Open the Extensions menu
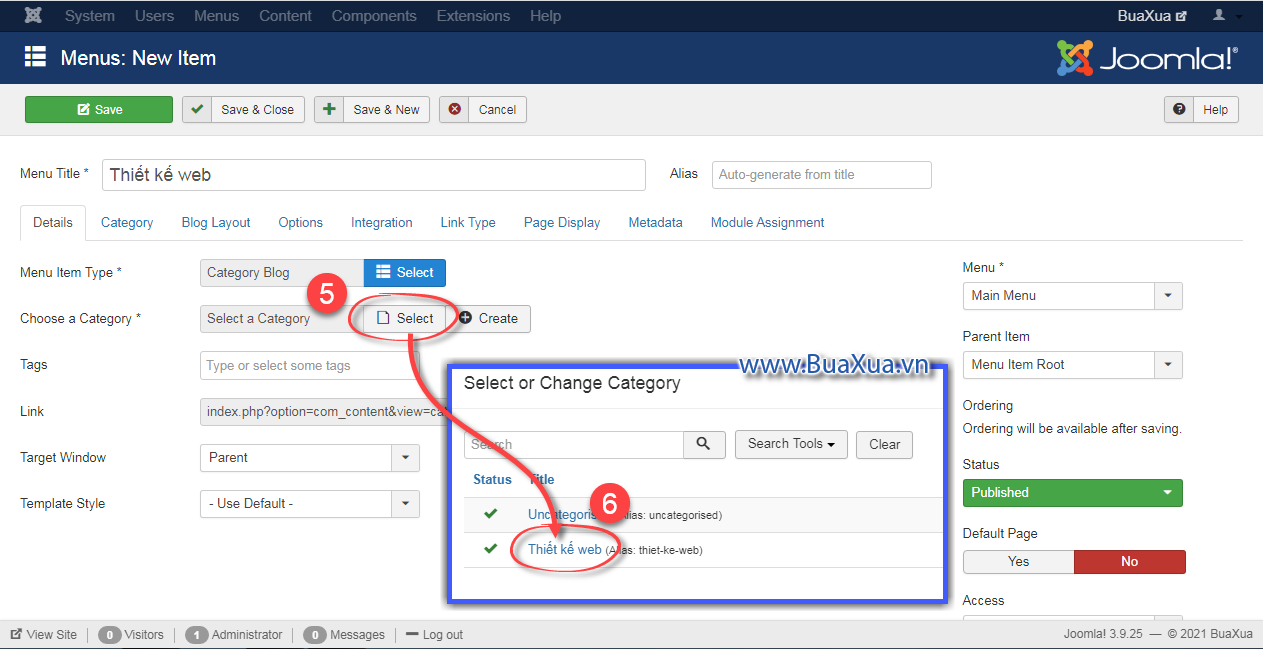This screenshot has width=1263, height=649. tap(473, 16)
